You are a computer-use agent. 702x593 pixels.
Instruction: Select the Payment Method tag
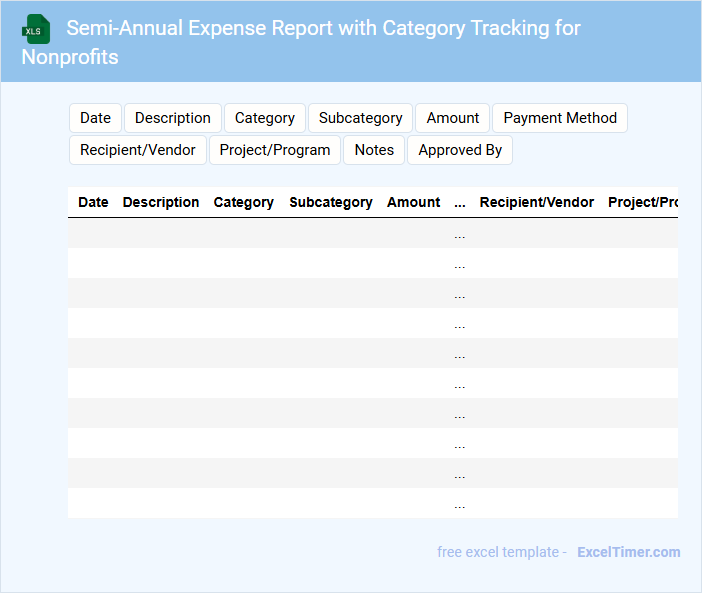pyautogui.click(x=559, y=118)
